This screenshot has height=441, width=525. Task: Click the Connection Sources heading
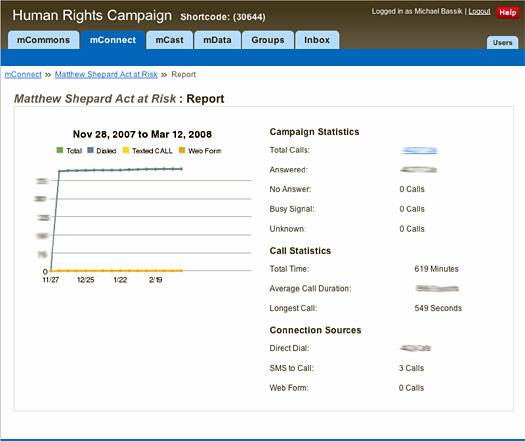(315, 330)
